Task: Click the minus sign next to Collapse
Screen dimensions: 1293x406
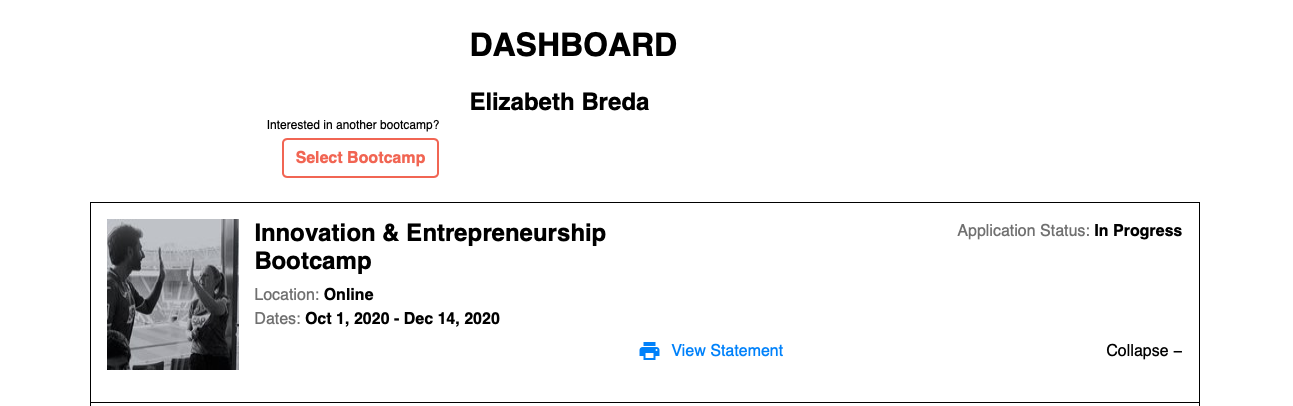Action: [x=1177, y=351]
